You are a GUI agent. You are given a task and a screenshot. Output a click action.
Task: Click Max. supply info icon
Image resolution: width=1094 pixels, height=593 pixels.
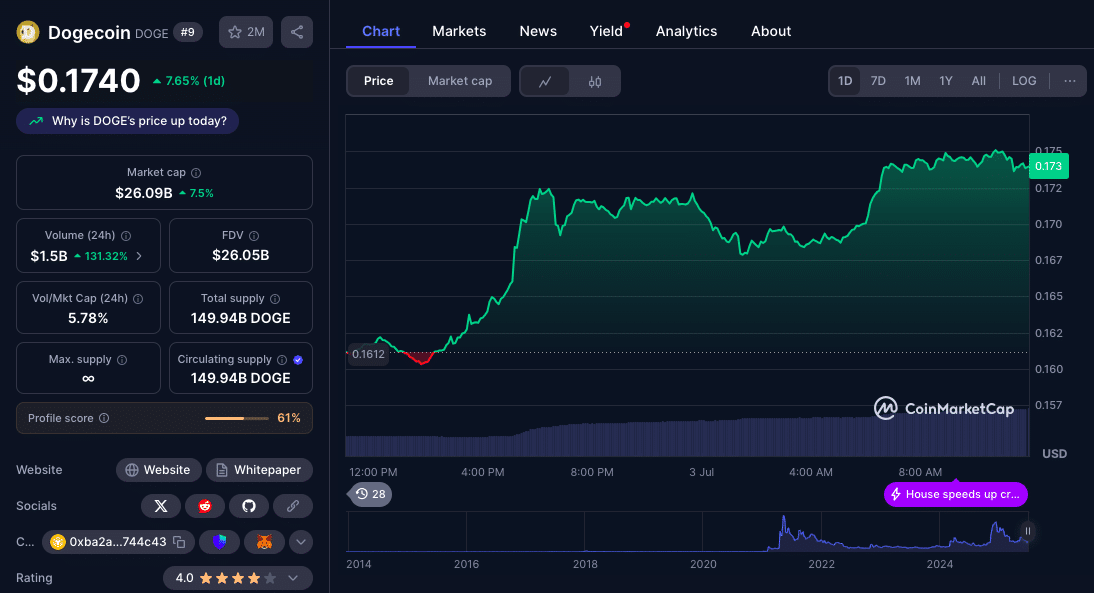pyautogui.click(x=122, y=360)
